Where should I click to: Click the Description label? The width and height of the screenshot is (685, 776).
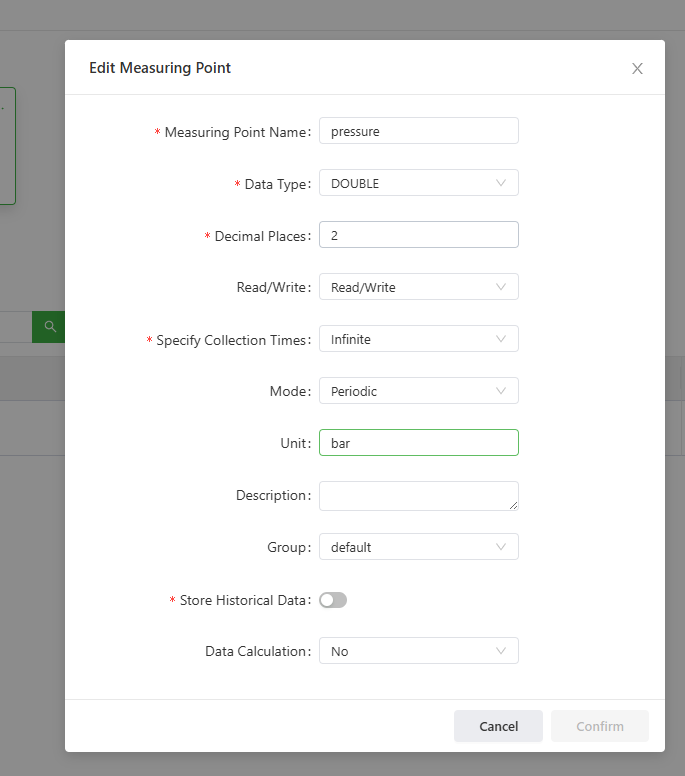click(273, 495)
